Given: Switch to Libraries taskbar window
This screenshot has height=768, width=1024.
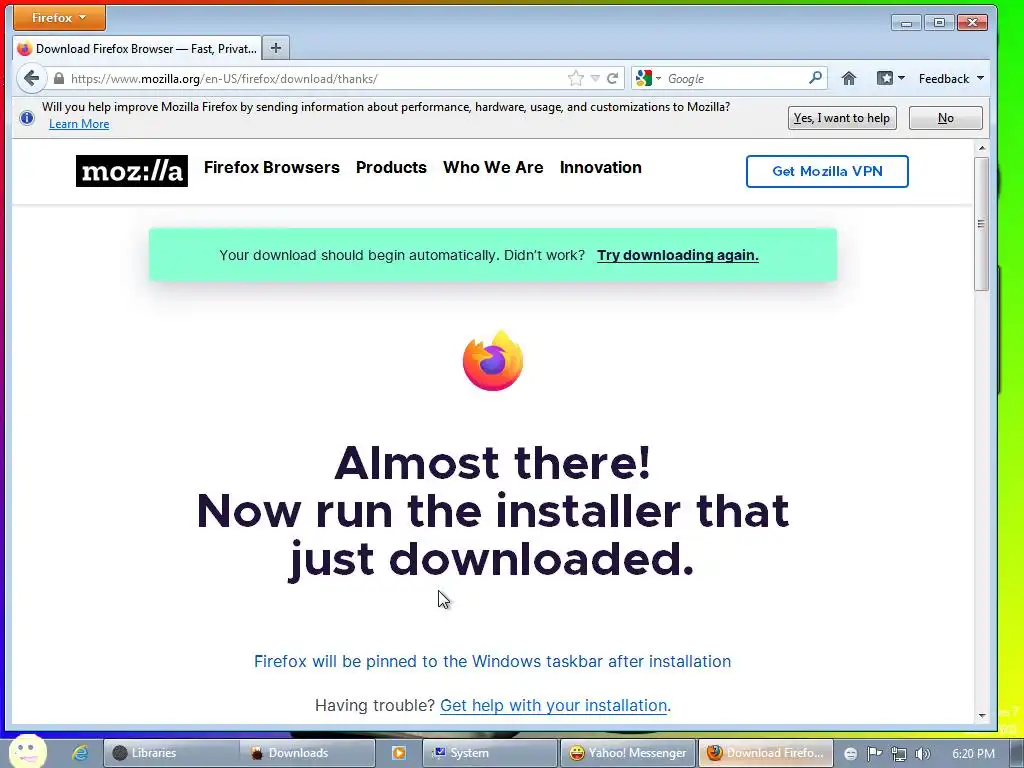Looking at the screenshot, I should click(171, 753).
